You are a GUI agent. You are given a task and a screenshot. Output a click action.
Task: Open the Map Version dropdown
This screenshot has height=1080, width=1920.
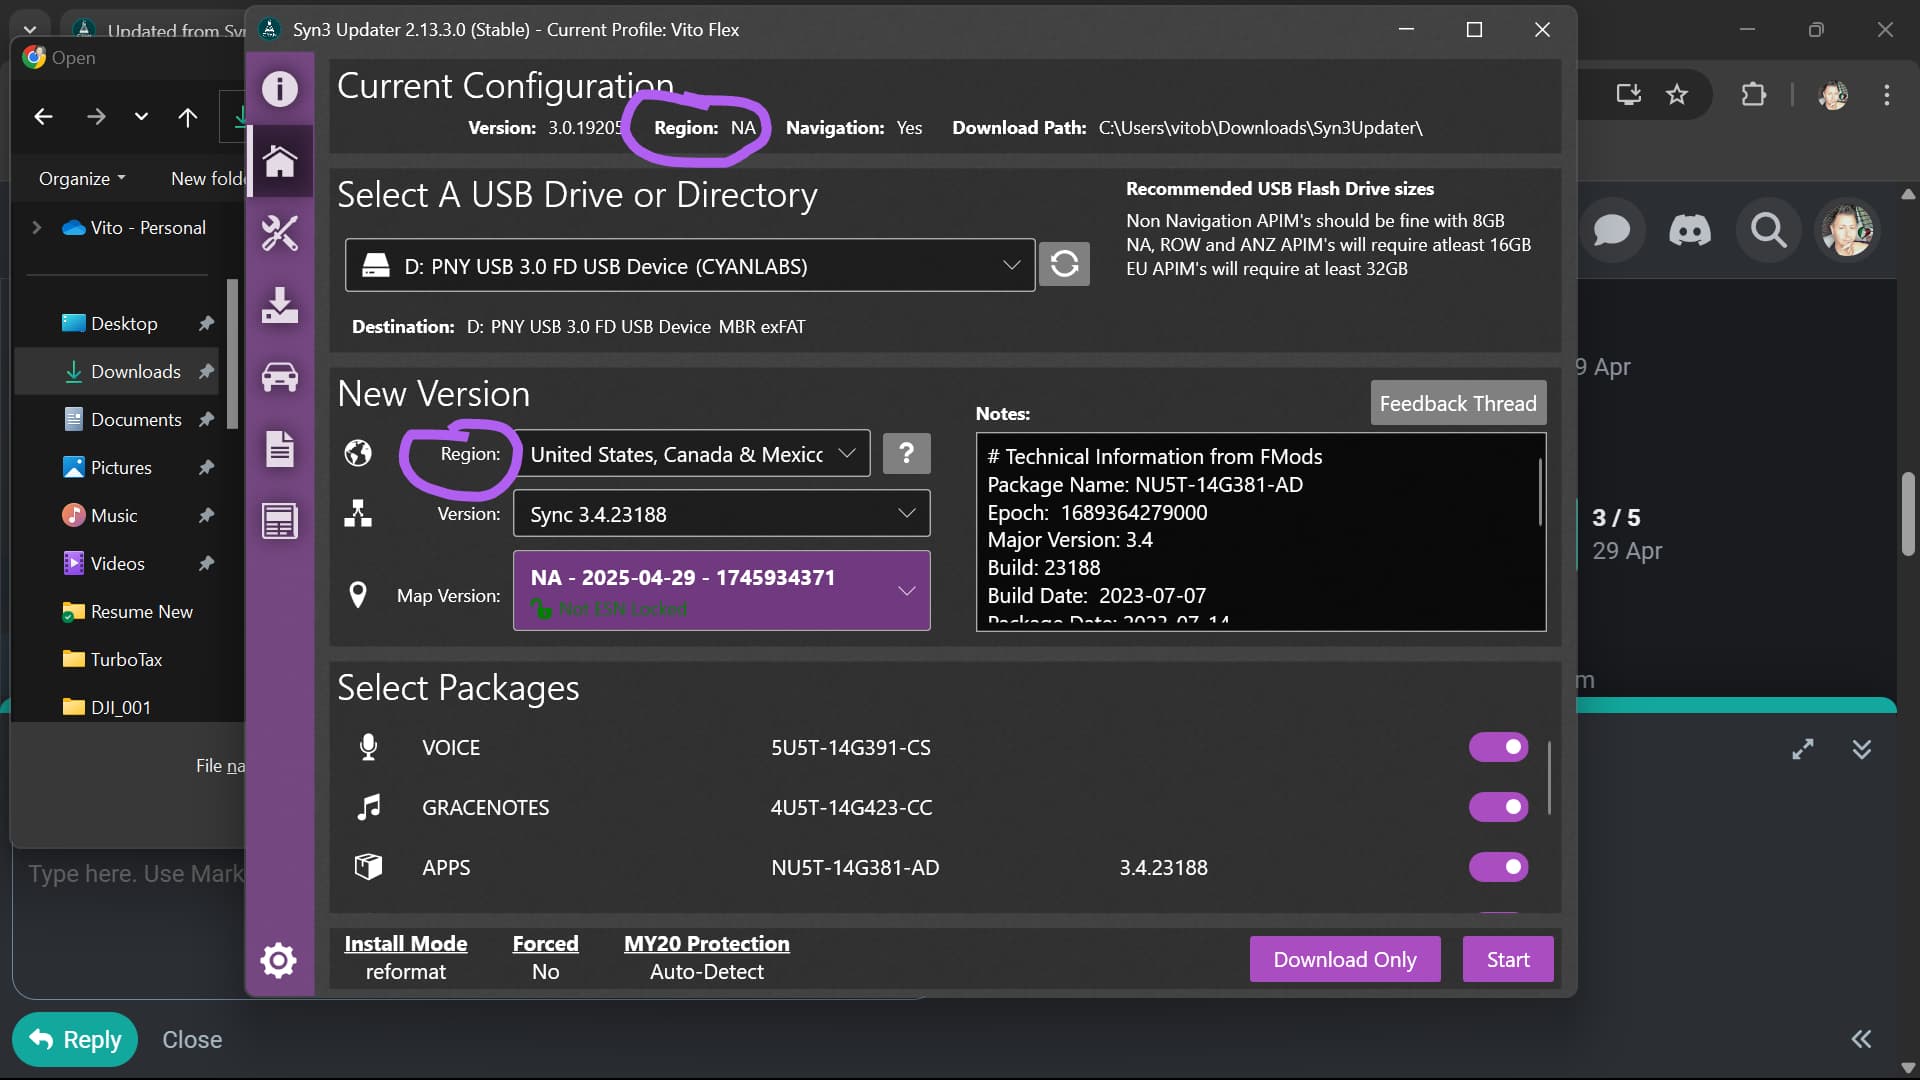coord(721,590)
